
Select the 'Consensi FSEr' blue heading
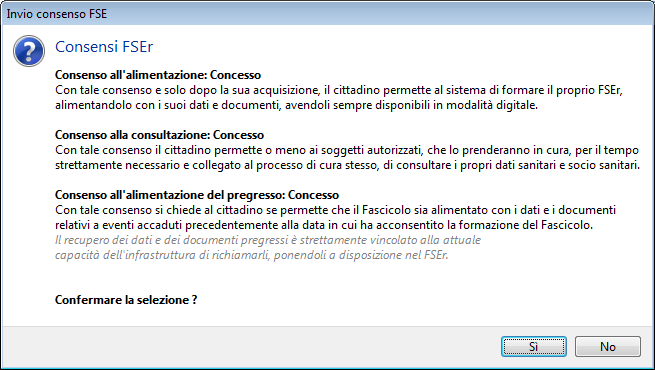click(104, 47)
